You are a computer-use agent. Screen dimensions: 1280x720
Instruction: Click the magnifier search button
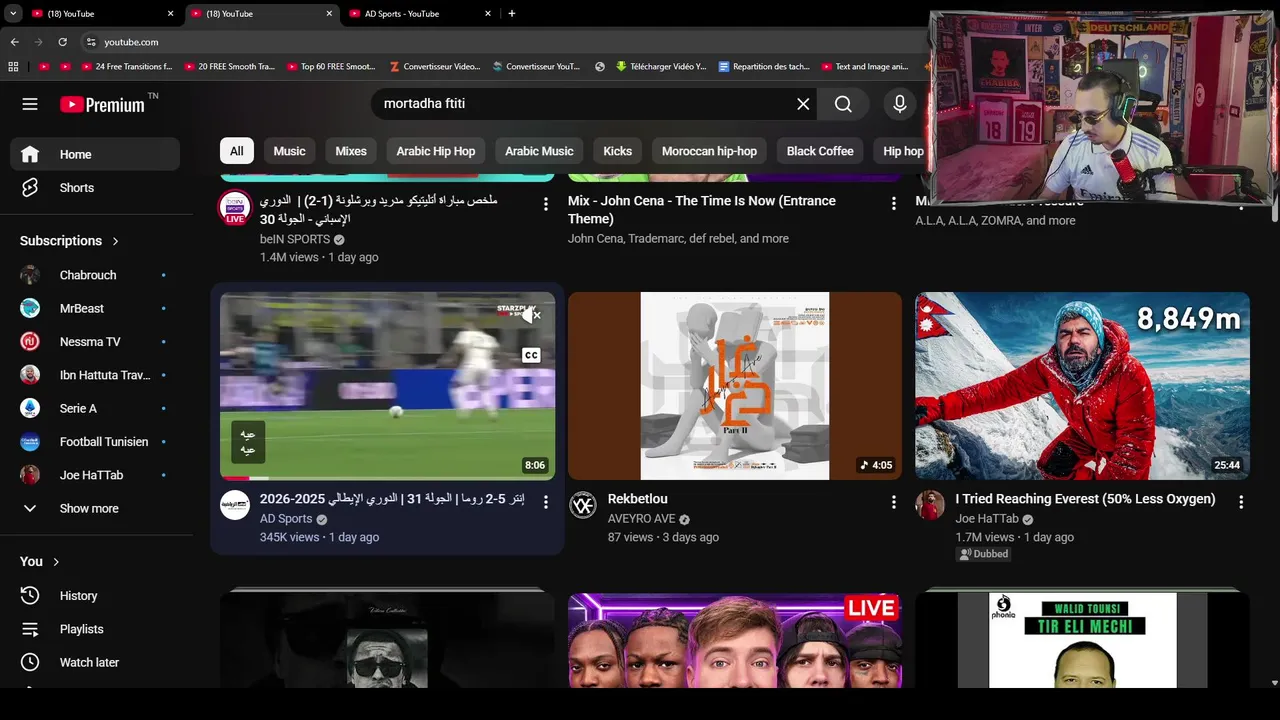[843, 104]
